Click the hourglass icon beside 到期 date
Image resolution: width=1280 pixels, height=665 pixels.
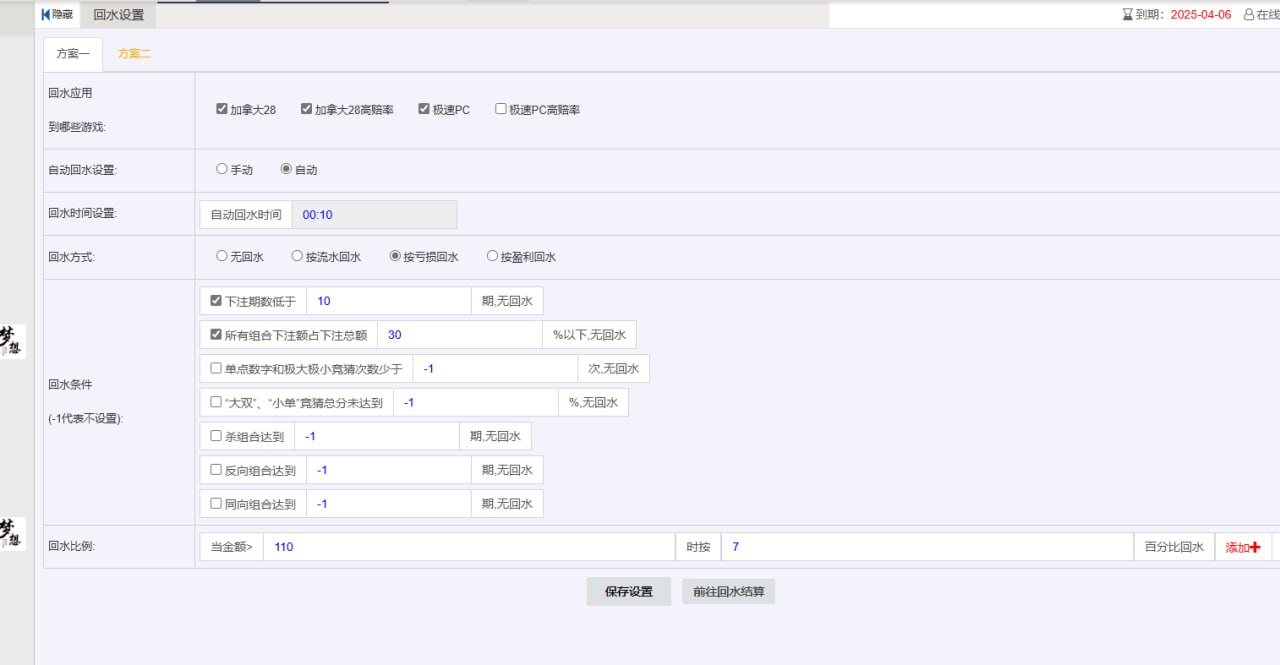point(1125,14)
